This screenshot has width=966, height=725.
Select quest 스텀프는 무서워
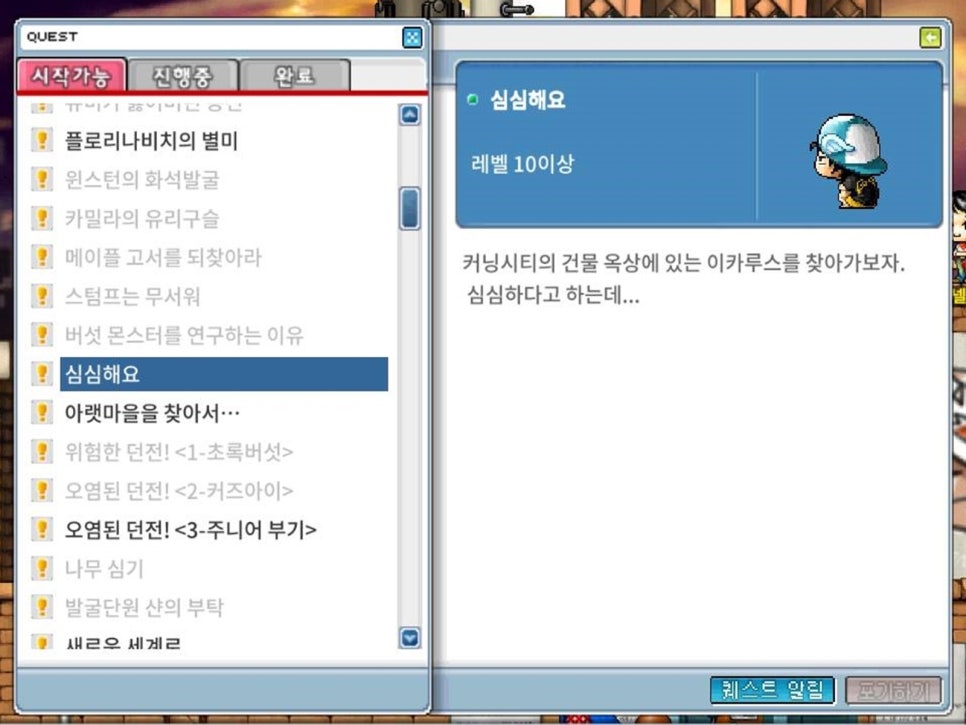(x=132, y=296)
